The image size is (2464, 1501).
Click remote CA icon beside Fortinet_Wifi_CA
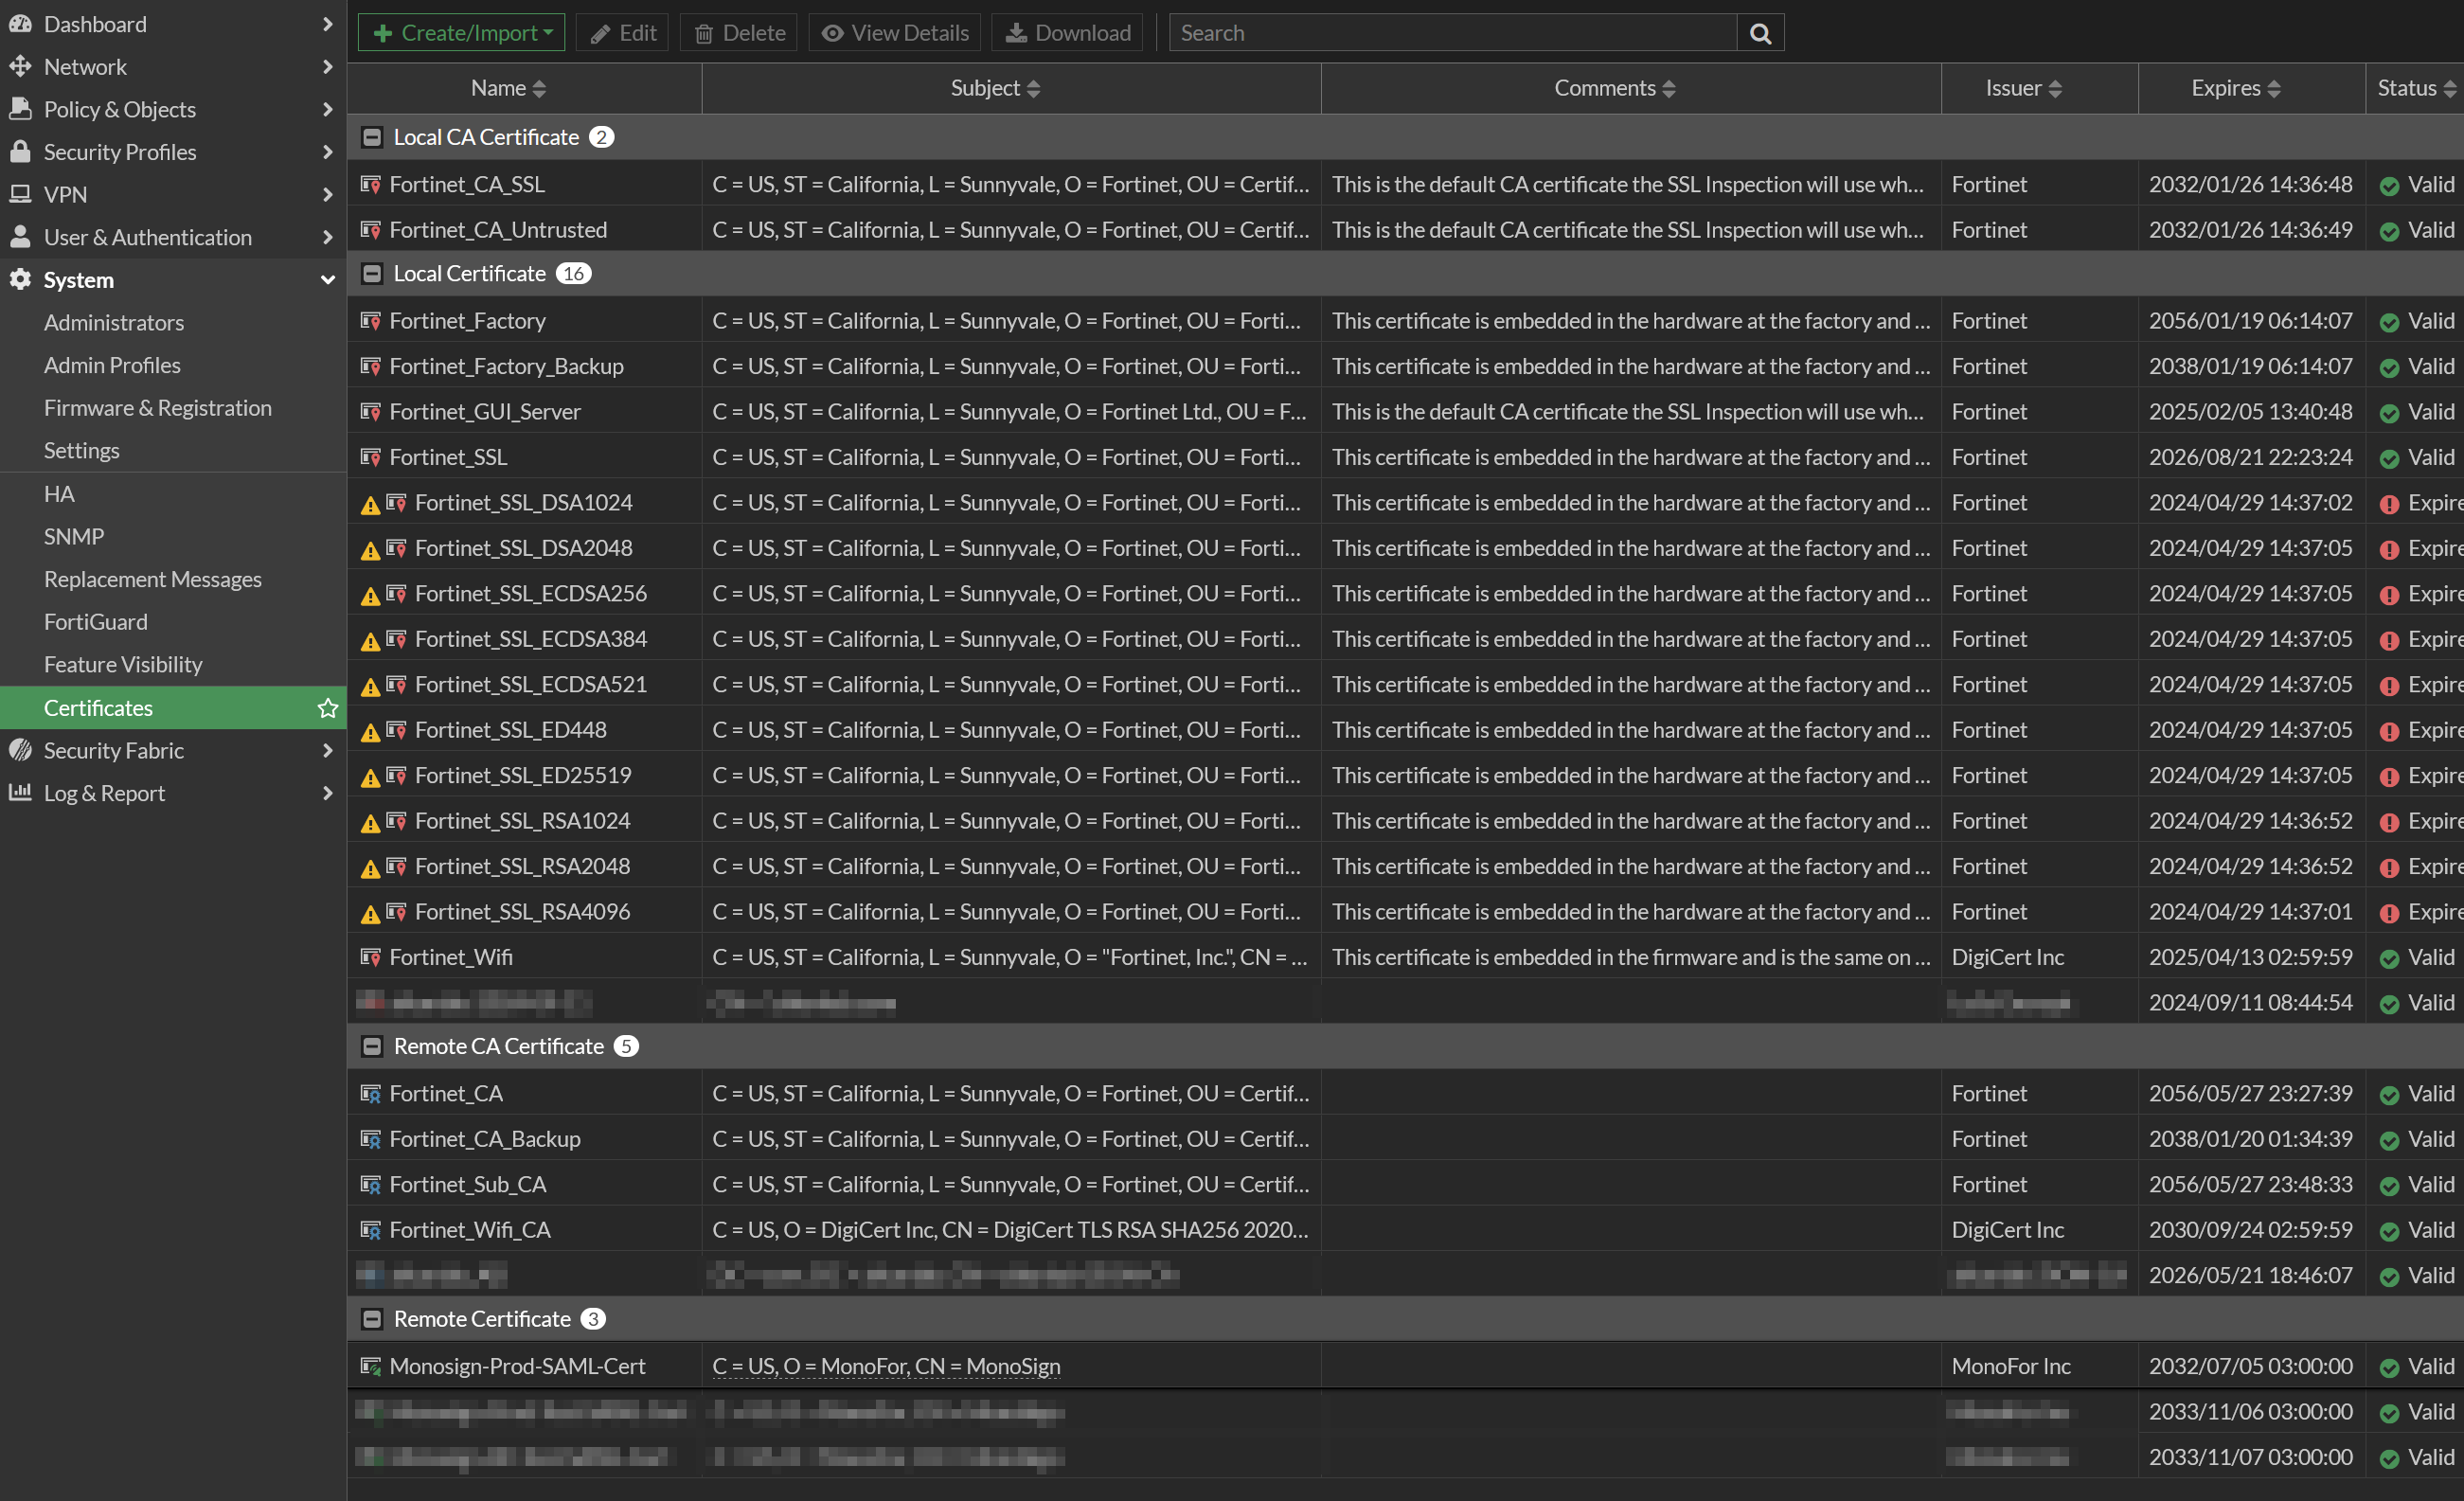370,1230
